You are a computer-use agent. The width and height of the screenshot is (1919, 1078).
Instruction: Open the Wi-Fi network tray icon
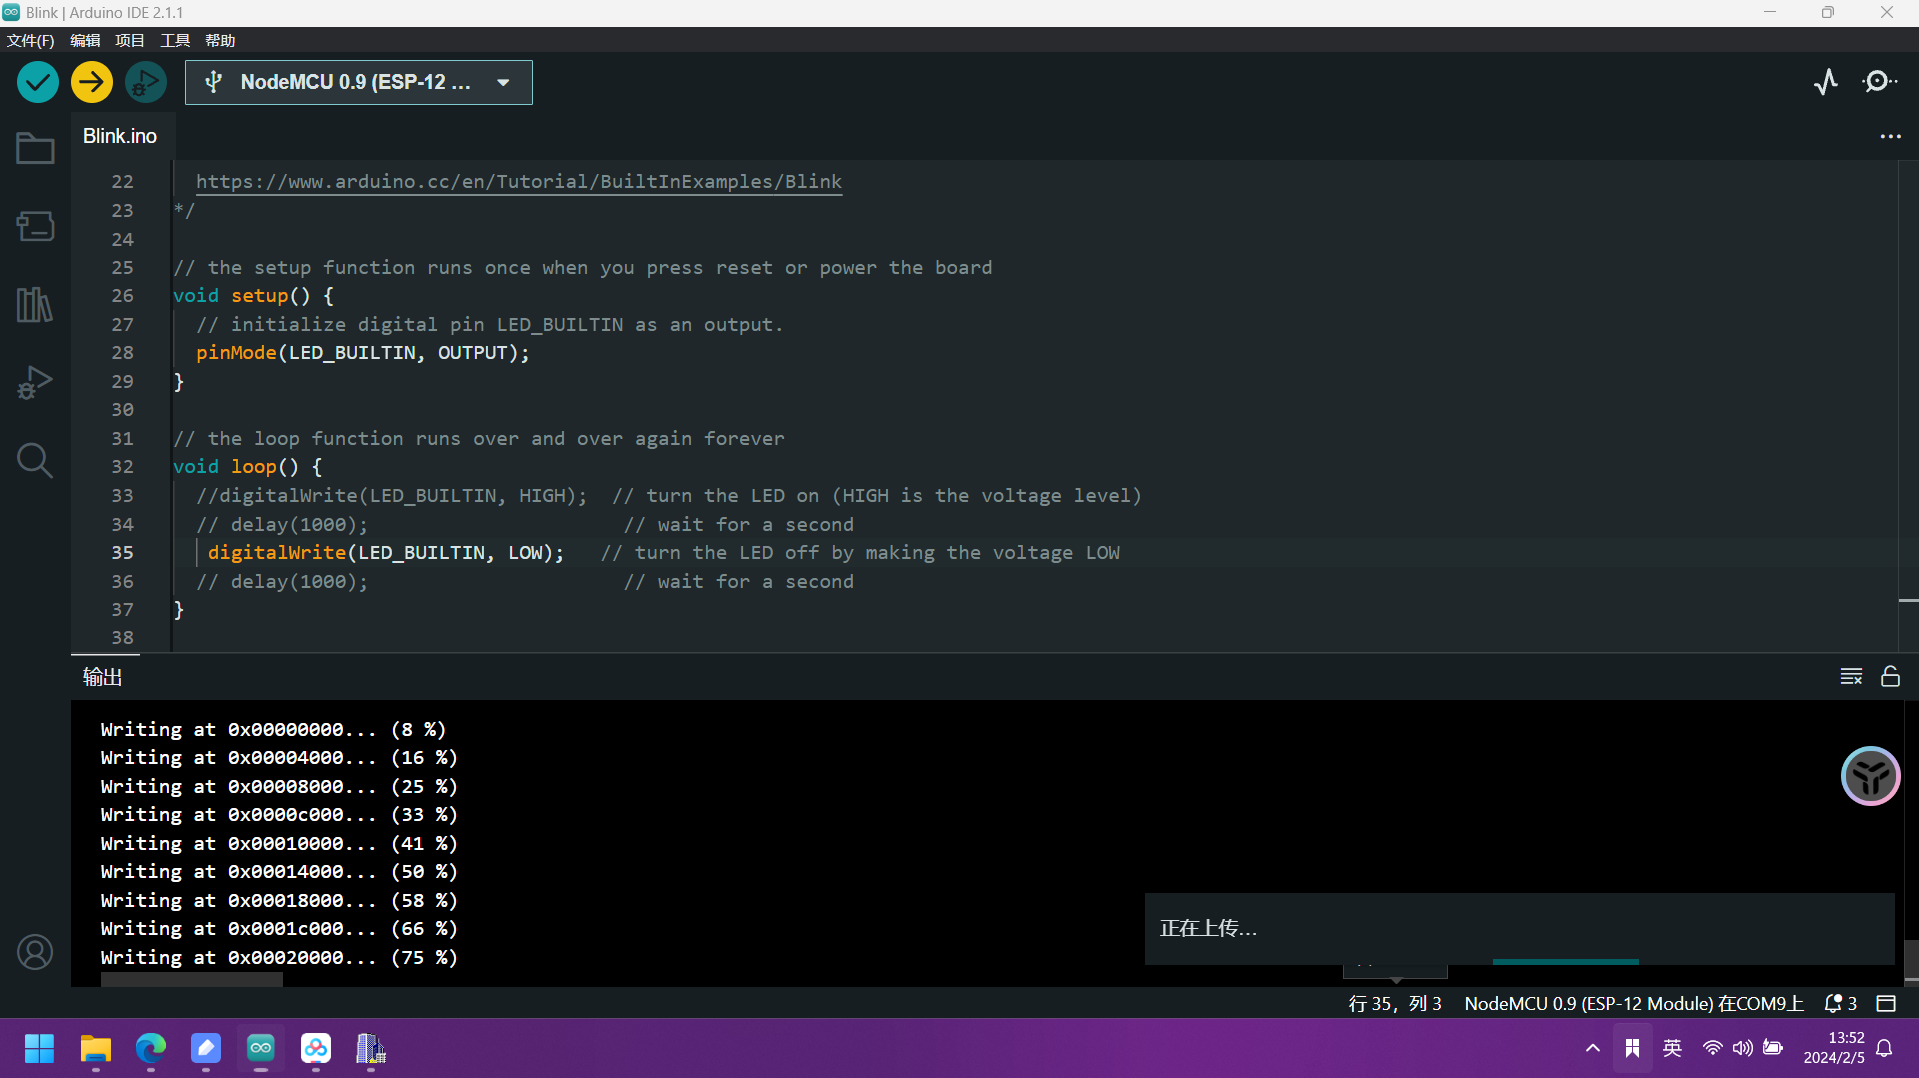coord(1713,1048)
